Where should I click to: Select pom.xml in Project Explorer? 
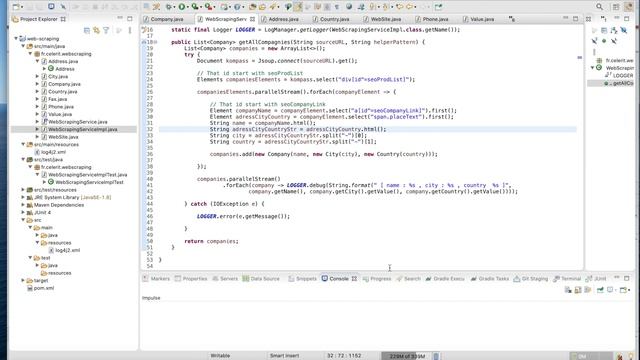coord(44,288)
